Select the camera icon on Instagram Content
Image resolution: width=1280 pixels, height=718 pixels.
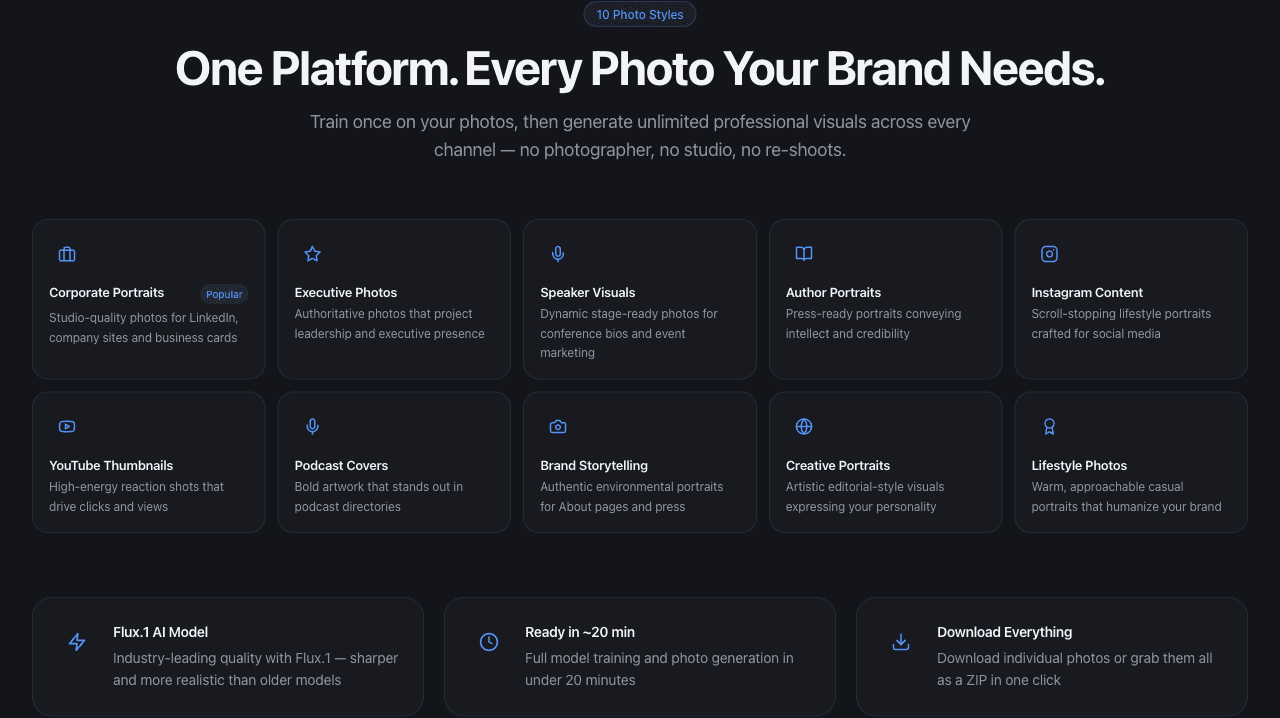1049,254
